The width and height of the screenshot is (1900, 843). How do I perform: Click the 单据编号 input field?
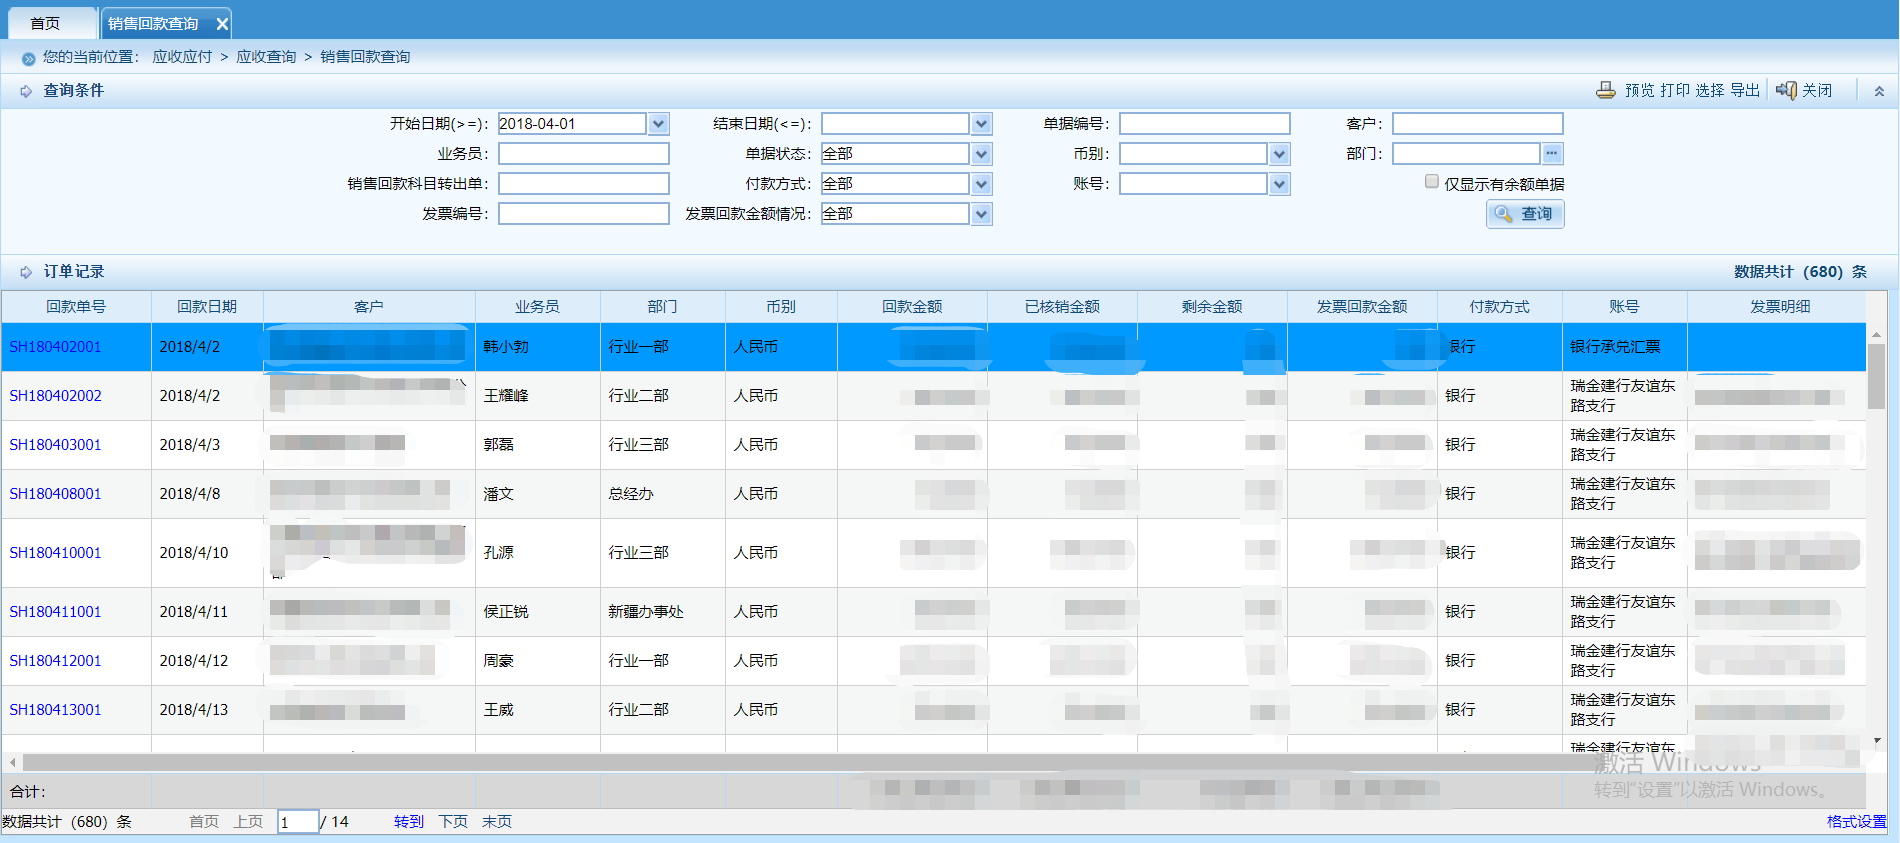point(1205,124)
